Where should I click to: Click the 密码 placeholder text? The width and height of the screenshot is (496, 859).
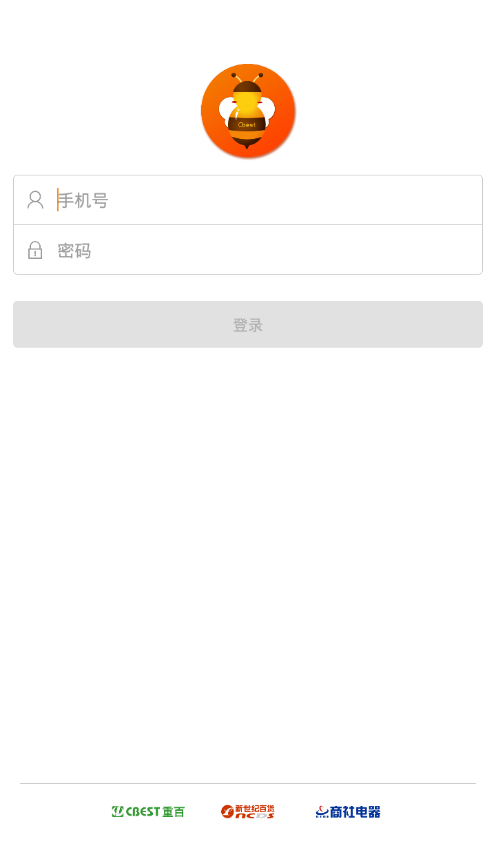74,251
